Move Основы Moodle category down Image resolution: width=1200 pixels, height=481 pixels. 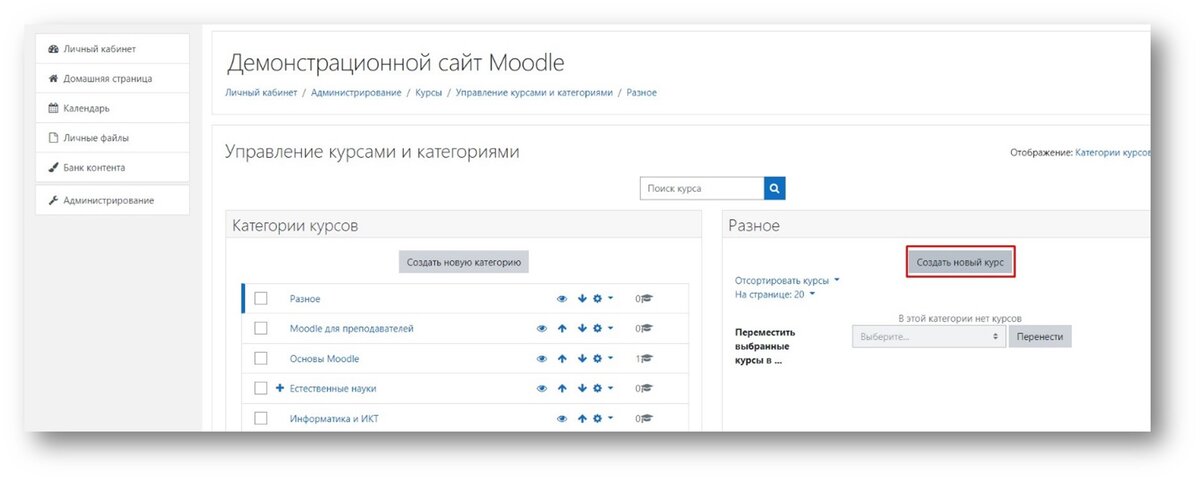point(581,358)
